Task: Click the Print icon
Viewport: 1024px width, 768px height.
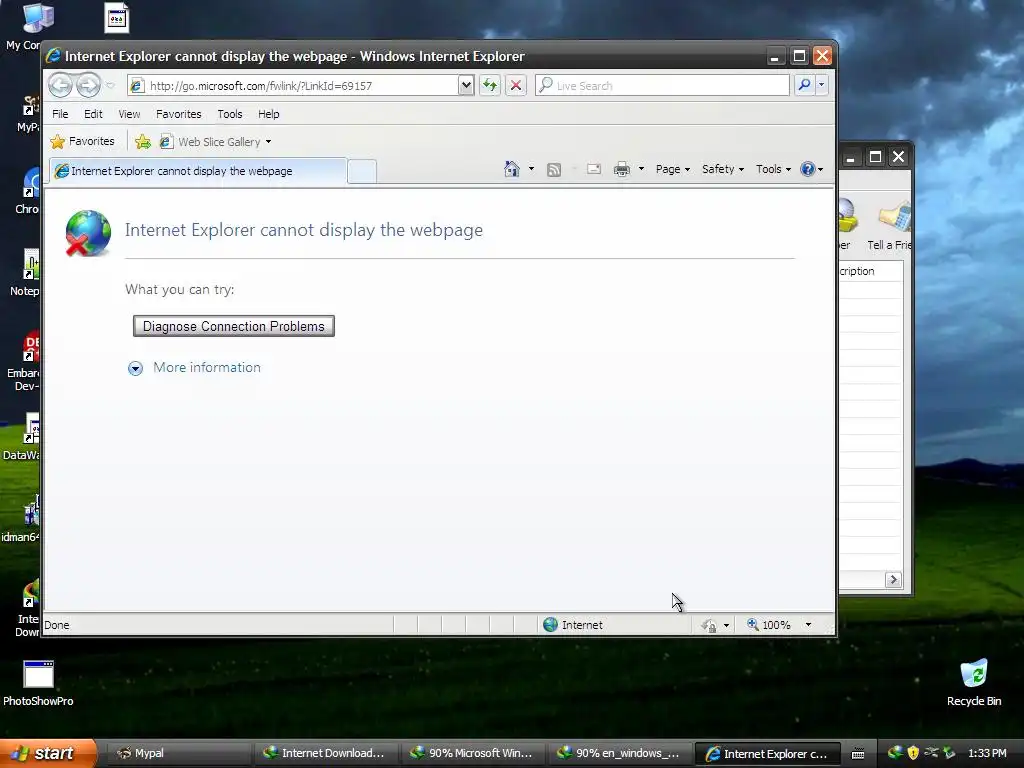Action: [622, 169]
